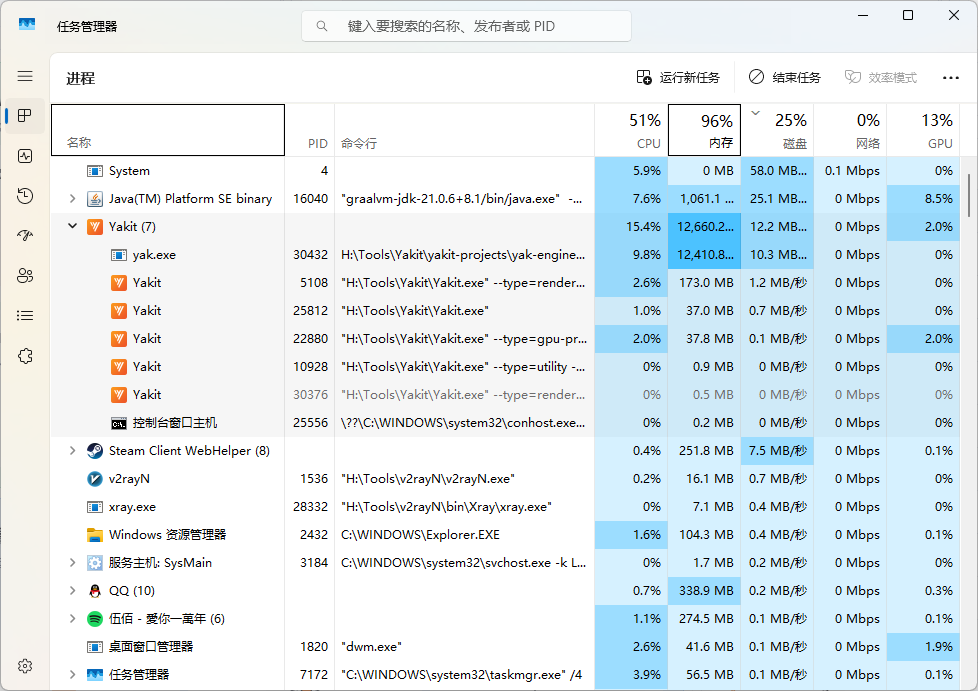978x691 pixels.
Task: Collapse the Yakit (7) group
Action: [72, 226]
